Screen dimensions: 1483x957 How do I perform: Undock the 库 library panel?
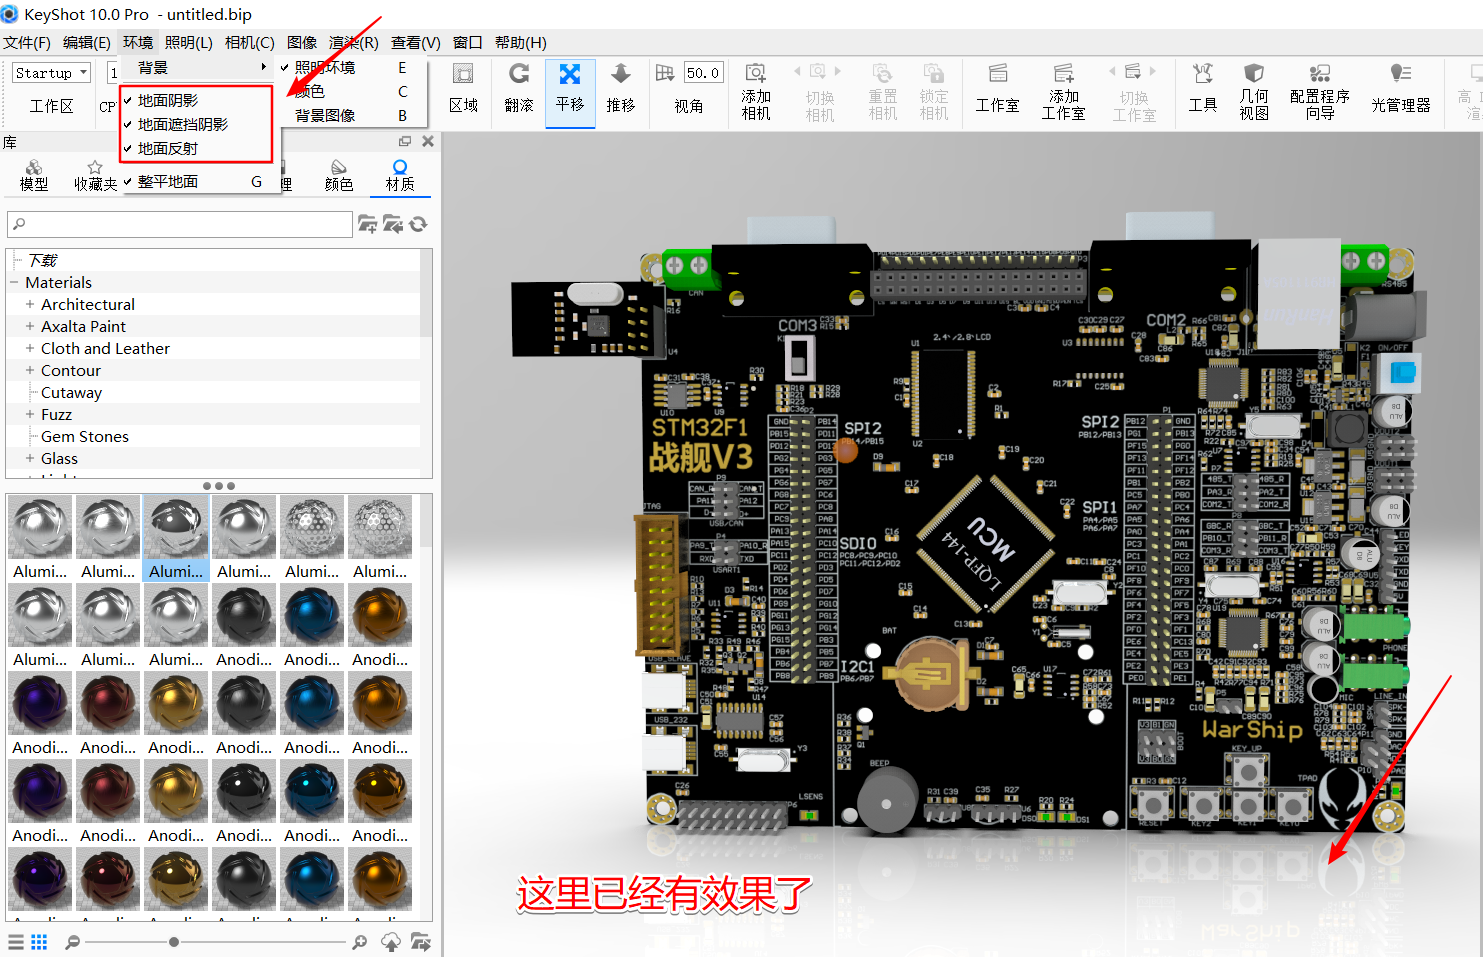pyautogui.click(x=405, y=142)
